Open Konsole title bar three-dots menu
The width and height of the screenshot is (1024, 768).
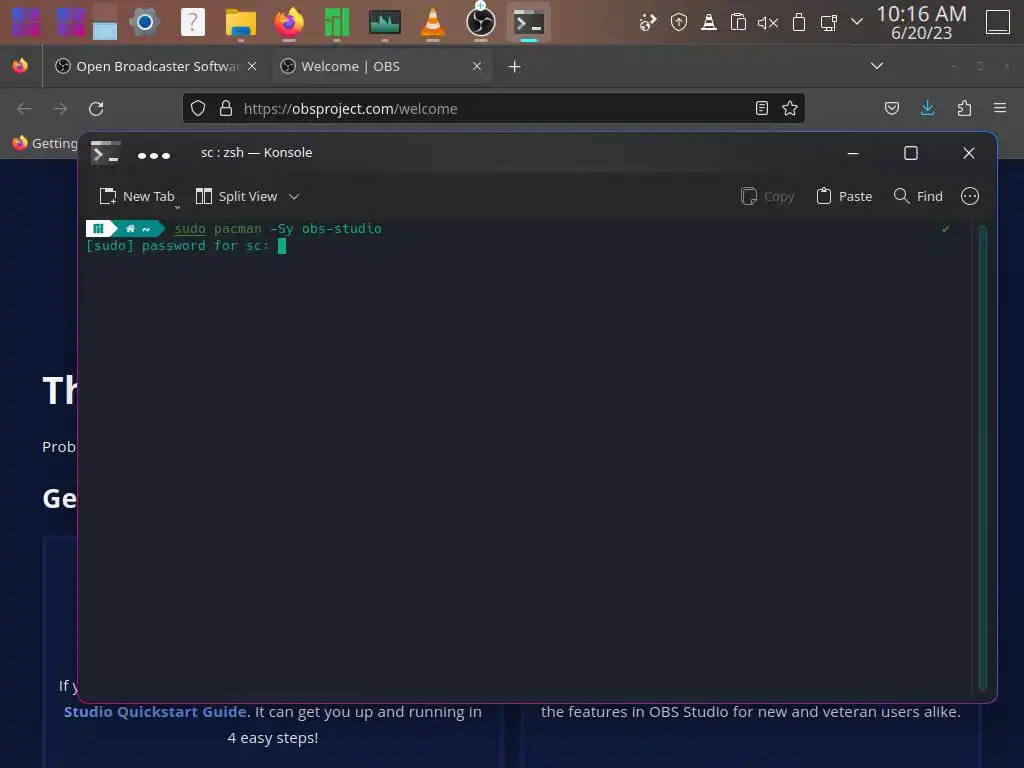coord(154,155)
